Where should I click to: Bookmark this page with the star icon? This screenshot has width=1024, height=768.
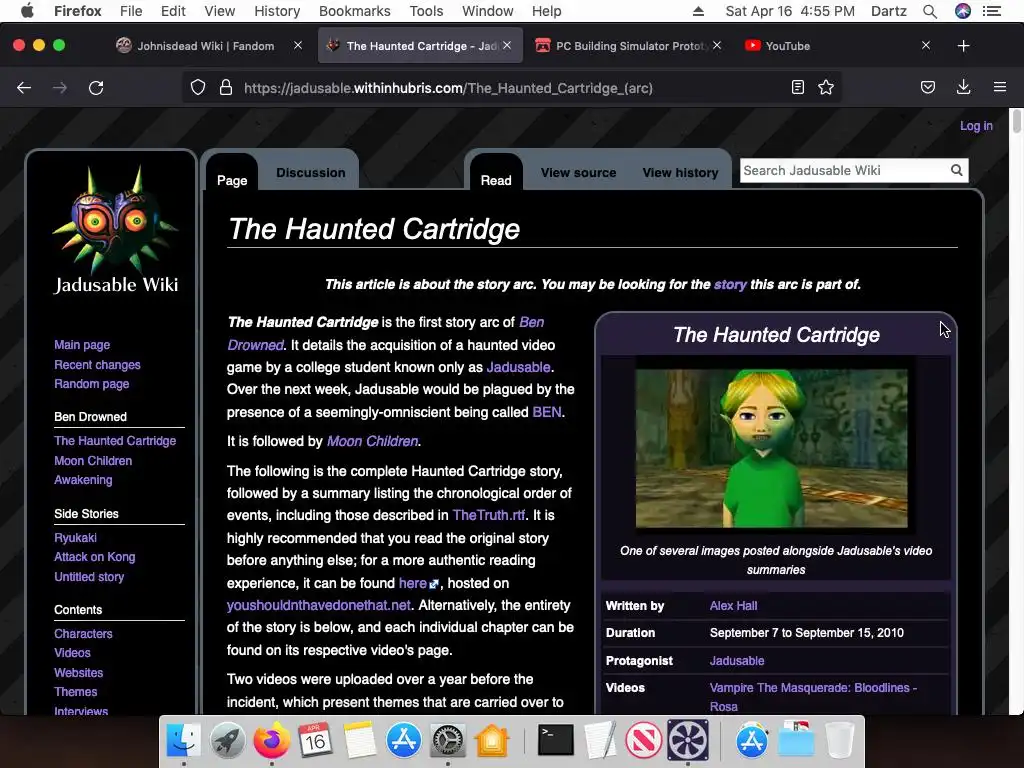pos(826,88)
